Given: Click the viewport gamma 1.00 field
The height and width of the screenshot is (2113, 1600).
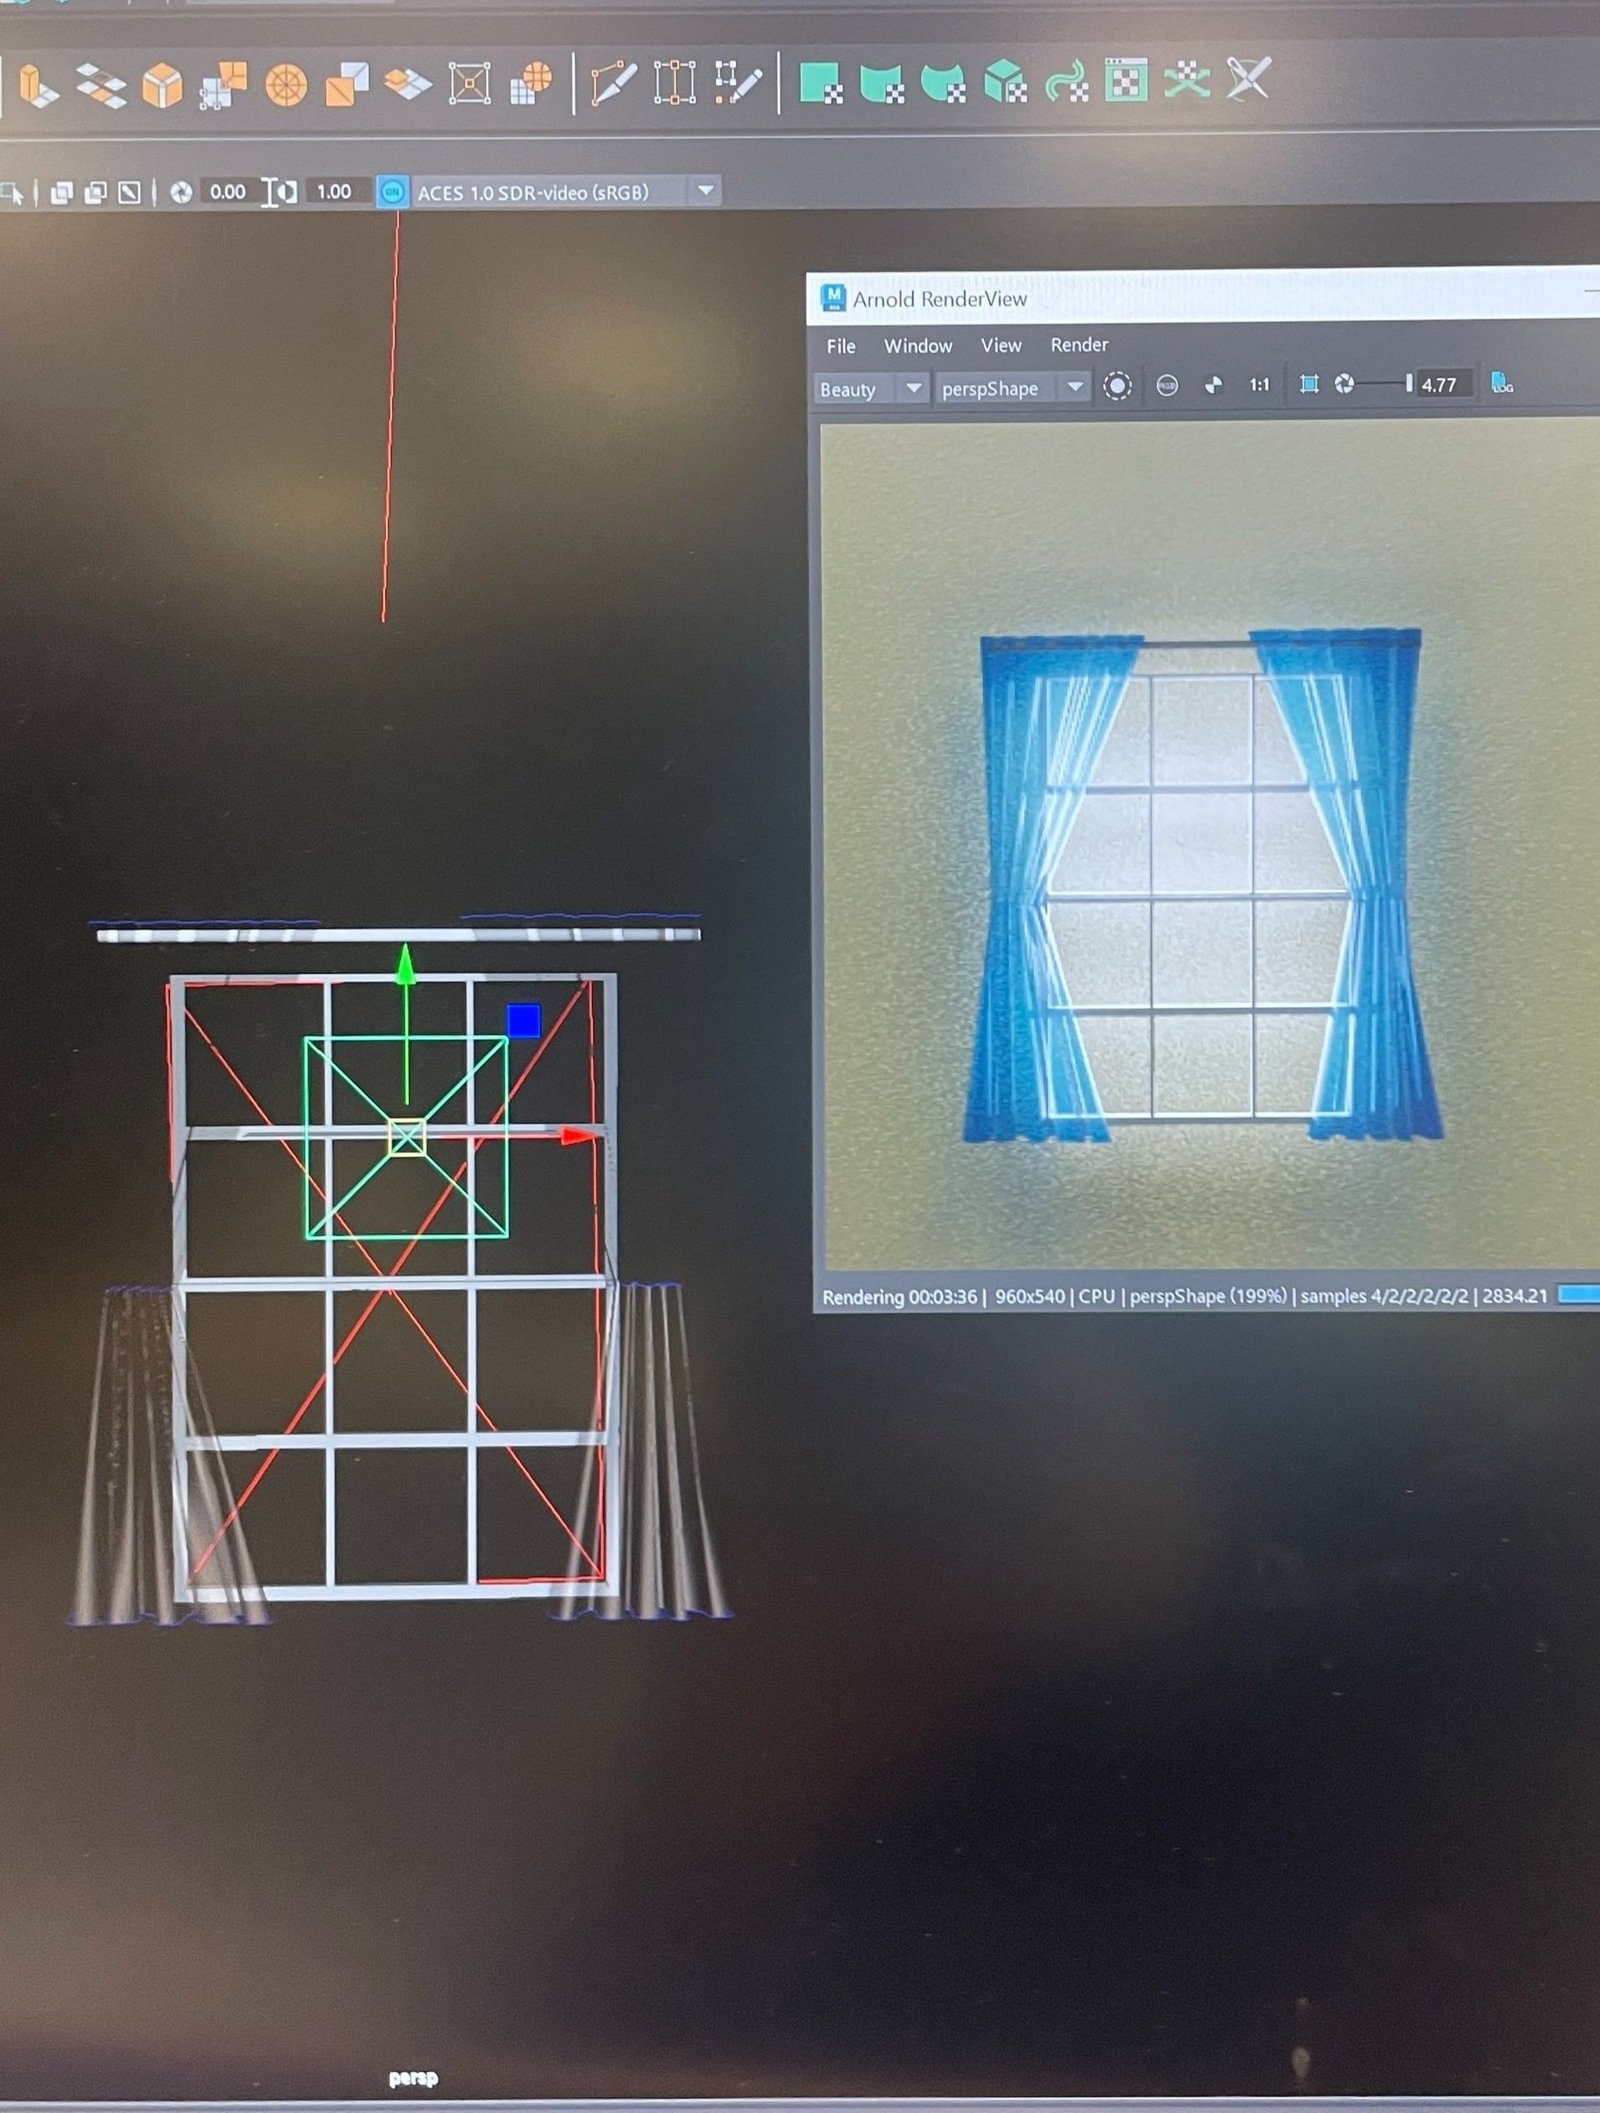Looking at the screenshot, I should pyautogui.click(x=334, y=192).
